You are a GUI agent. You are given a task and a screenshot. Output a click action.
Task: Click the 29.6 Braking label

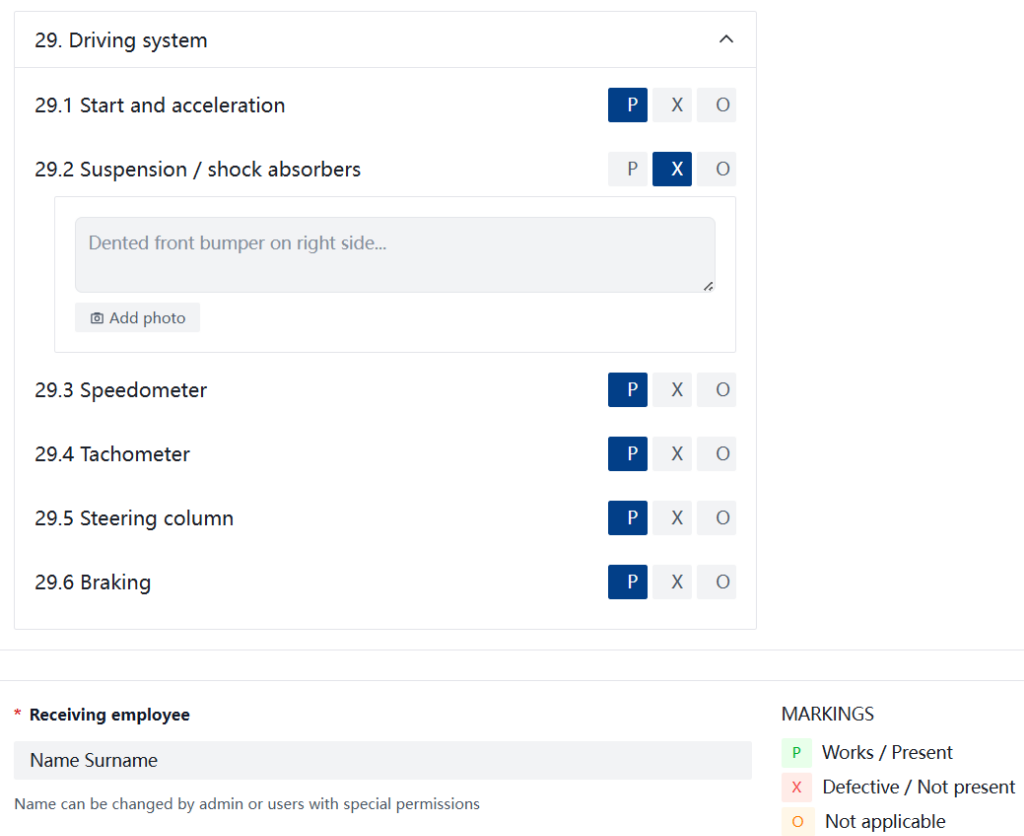tap(93, 581)
